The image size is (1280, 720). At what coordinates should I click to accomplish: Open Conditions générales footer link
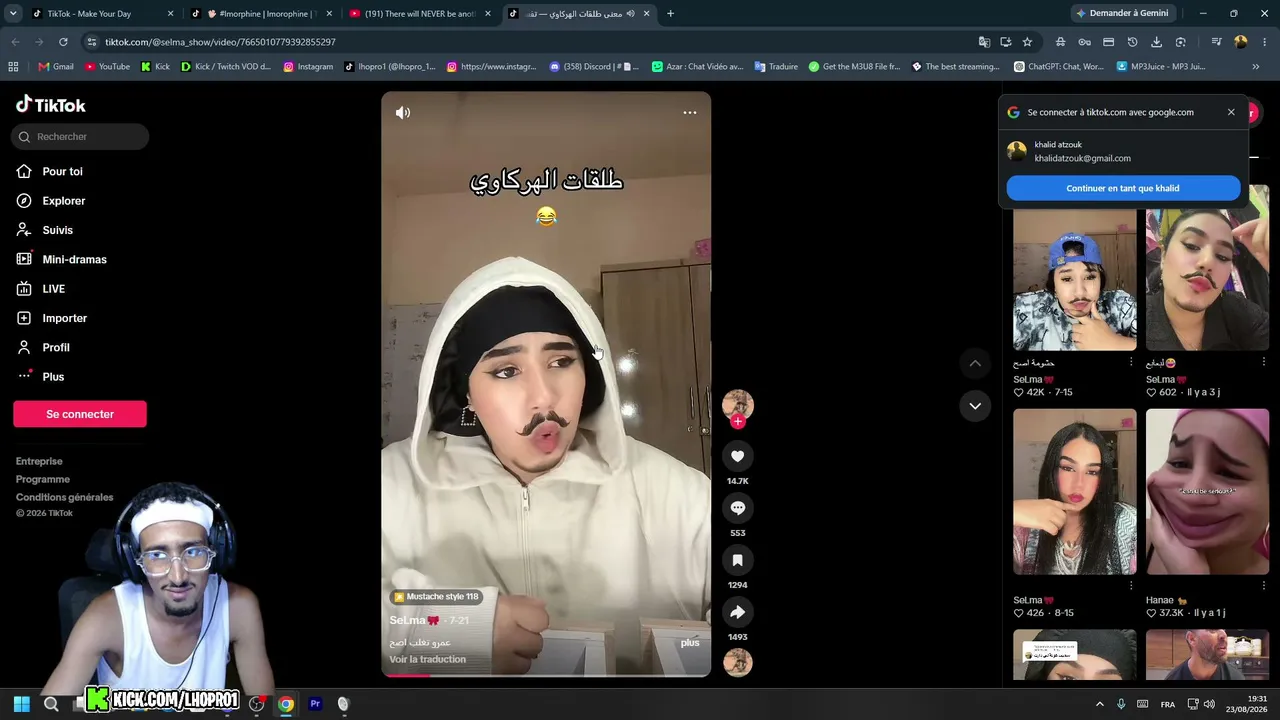(x=65, y=497)
